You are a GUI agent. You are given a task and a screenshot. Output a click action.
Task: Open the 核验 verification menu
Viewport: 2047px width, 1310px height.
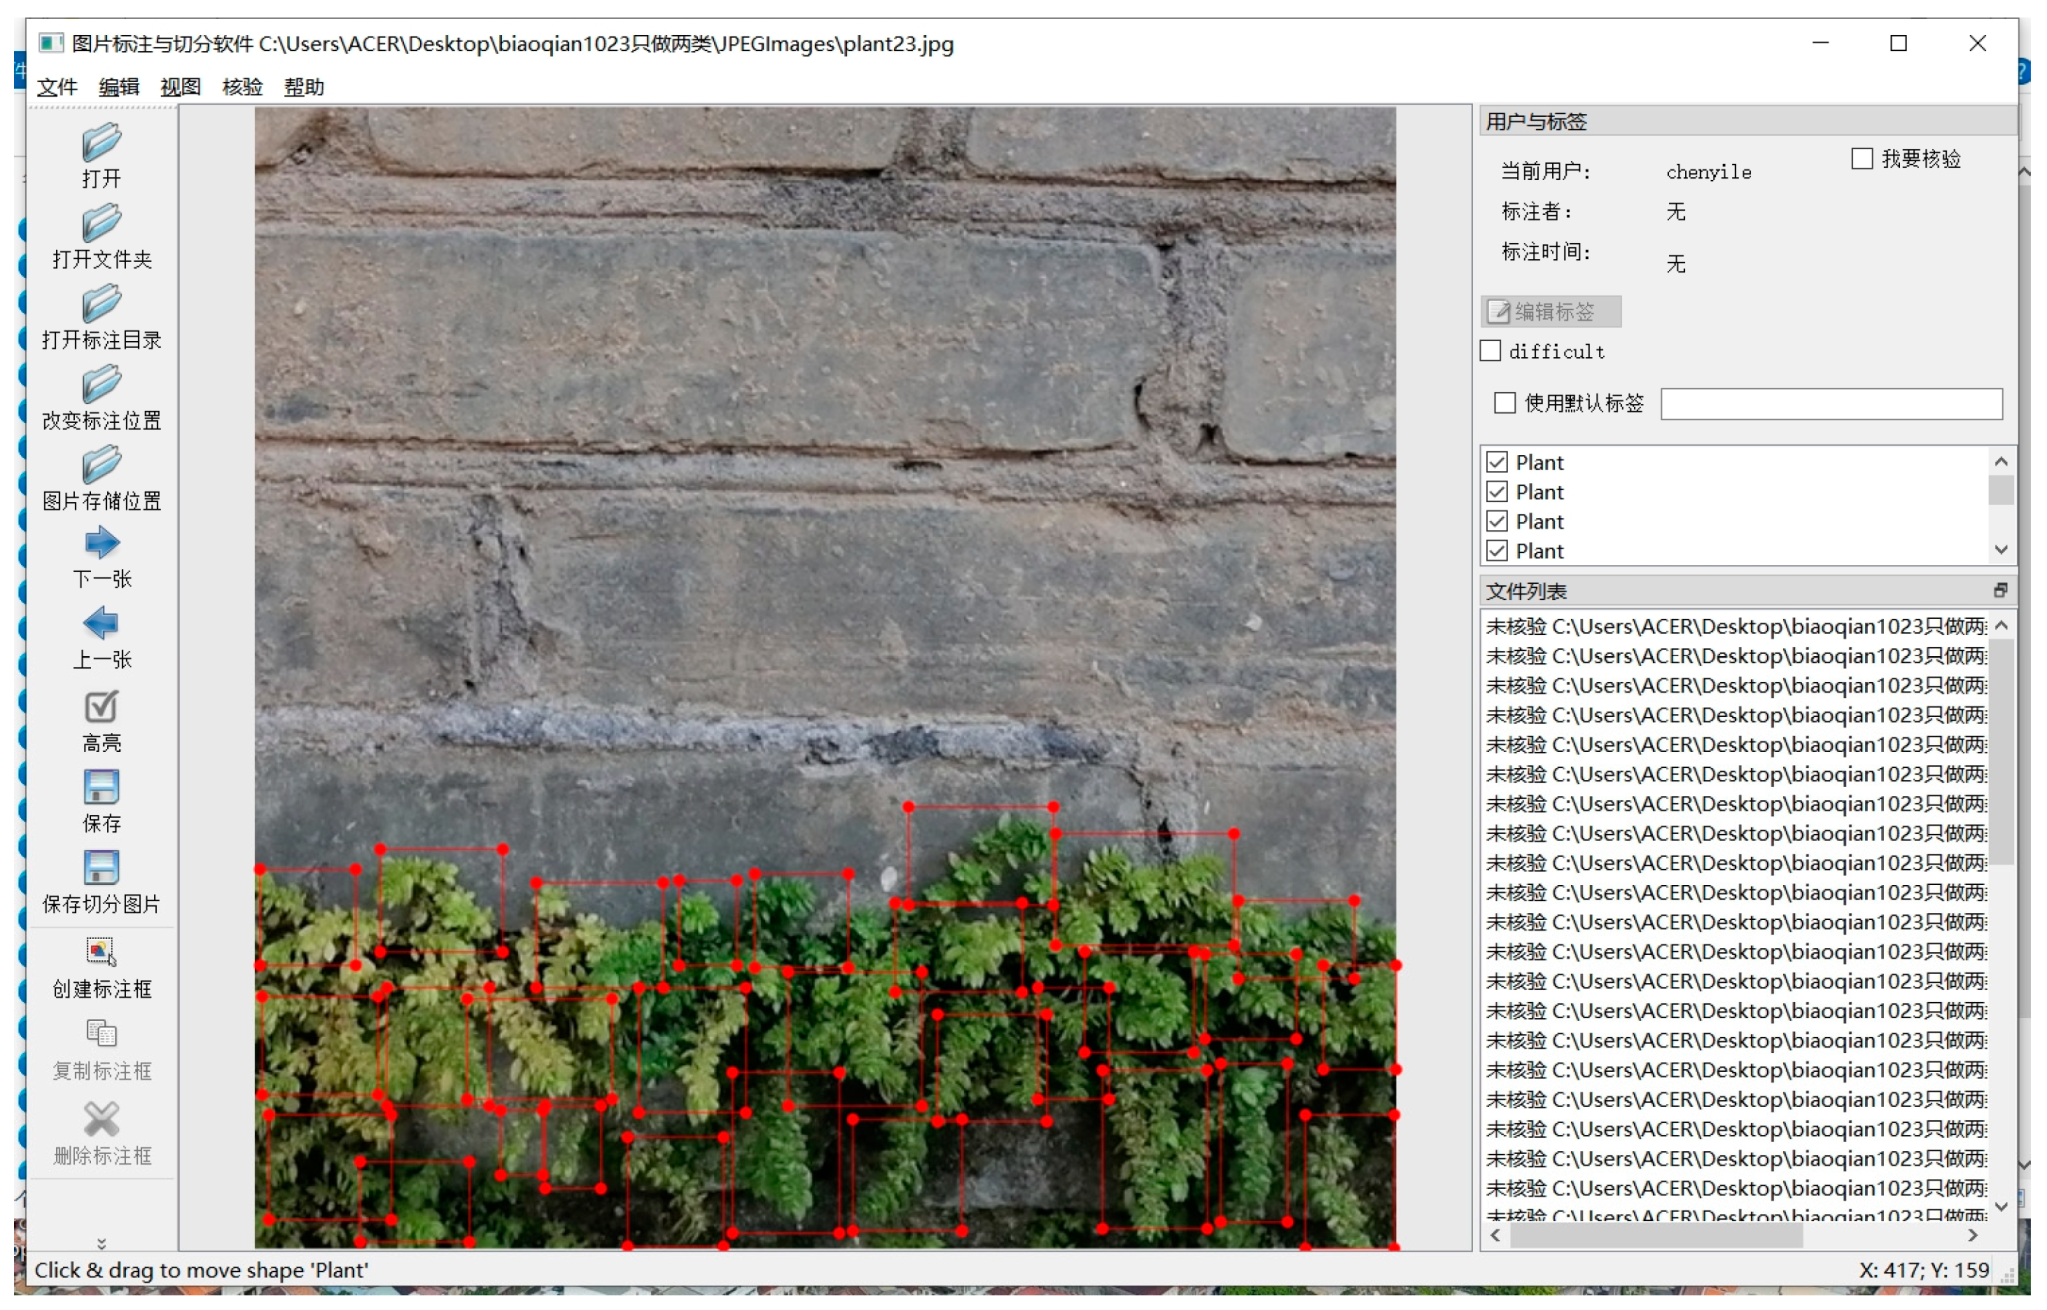click(x=243, y=87)
